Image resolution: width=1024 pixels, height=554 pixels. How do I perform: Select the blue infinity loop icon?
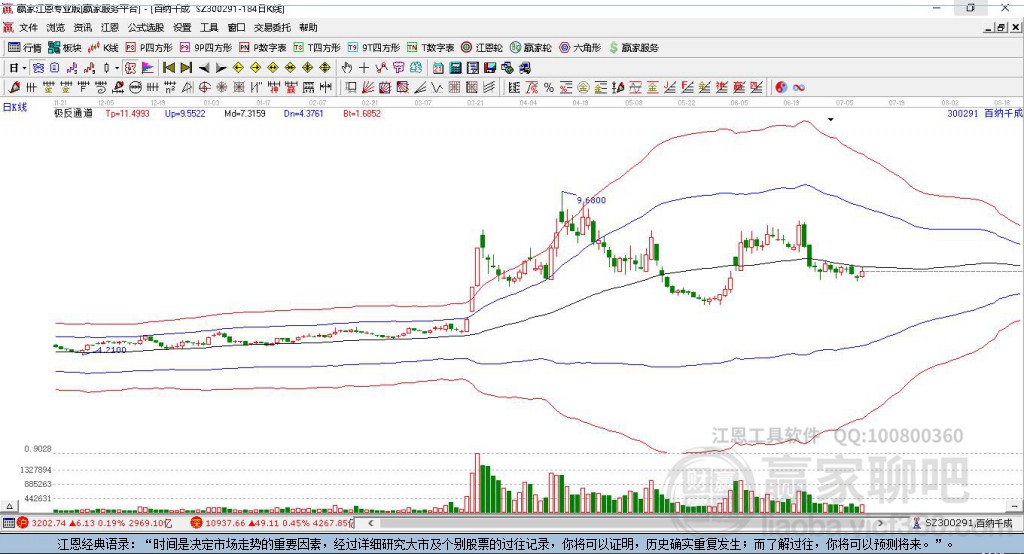799,88
